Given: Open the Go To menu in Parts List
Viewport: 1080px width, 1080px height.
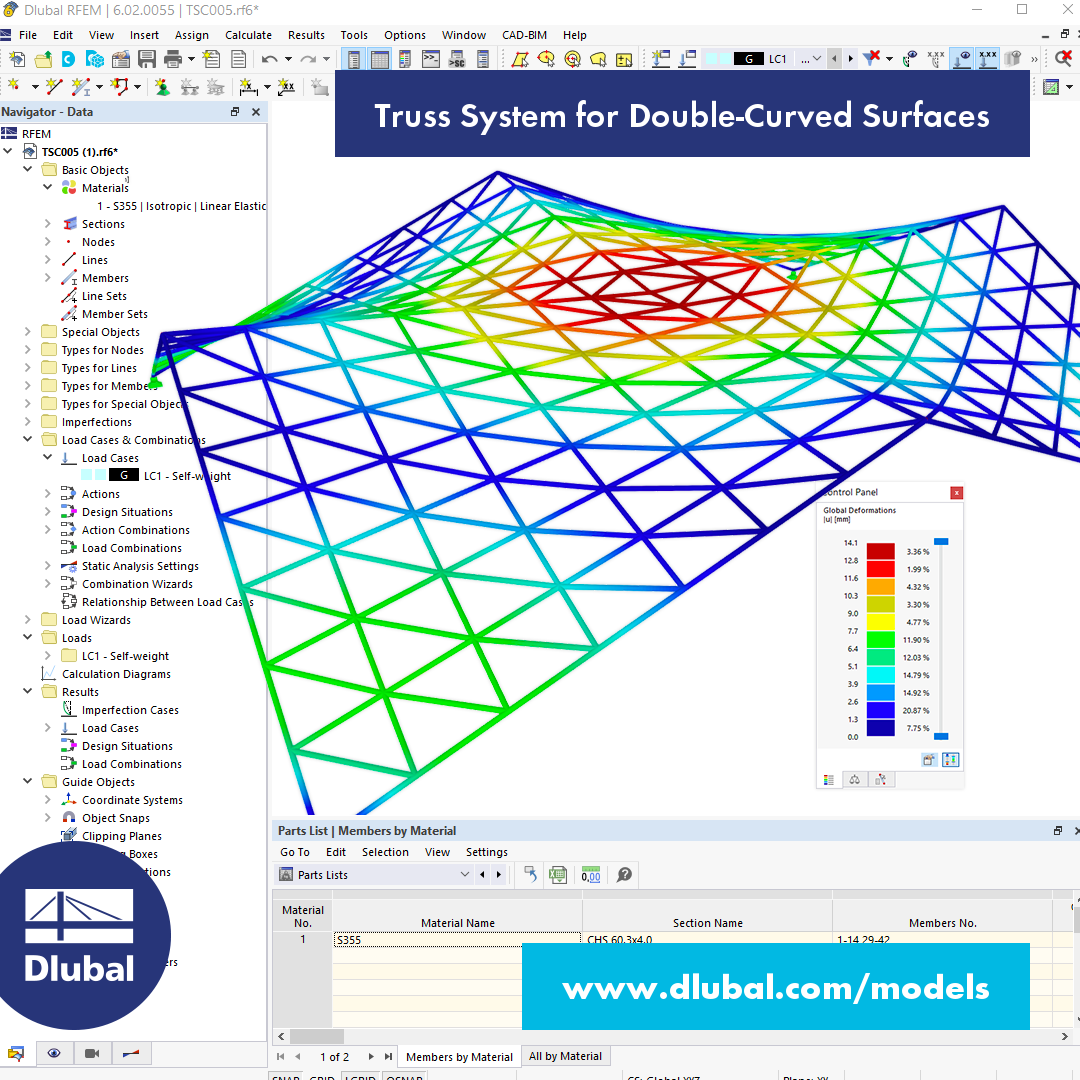Looking at the screenshot, I should coord(294,851).
